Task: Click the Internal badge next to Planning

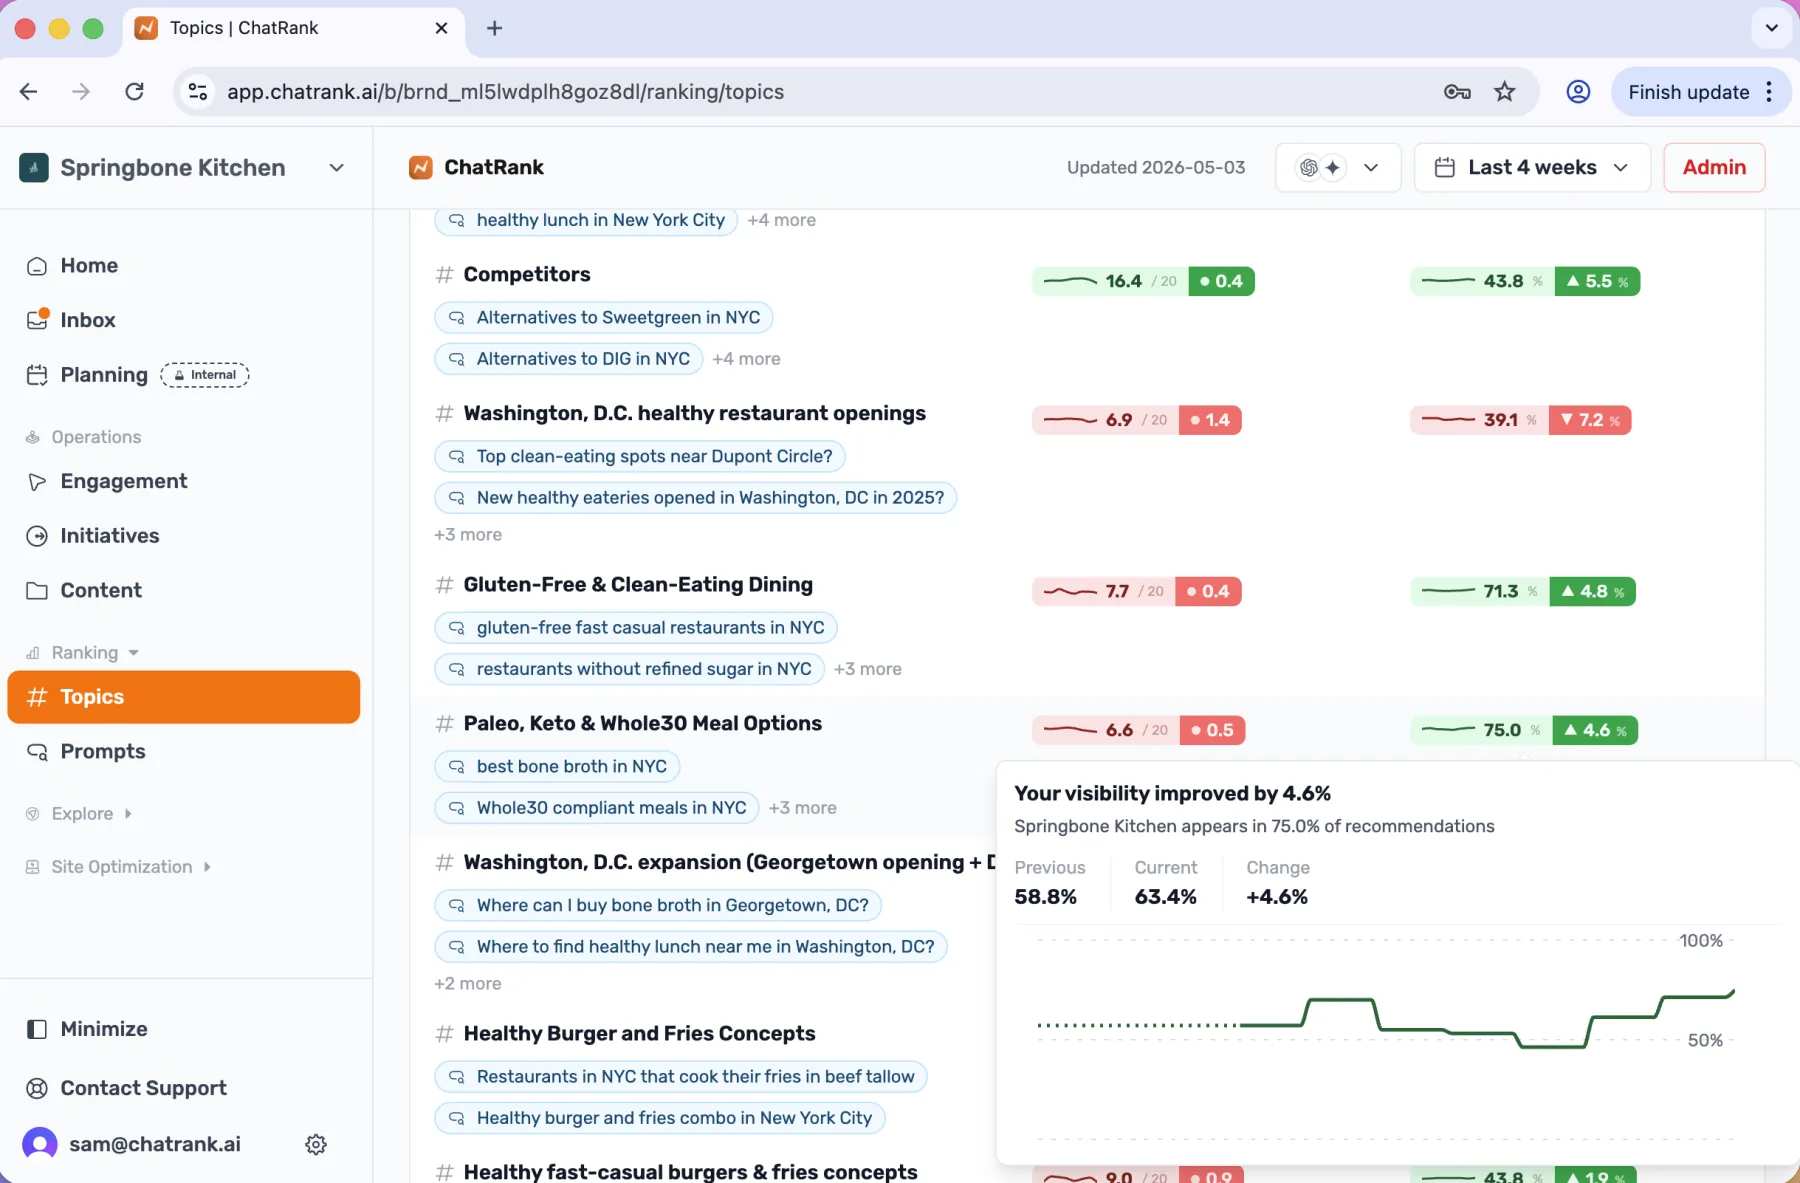Action: click(x=205, y=375)
